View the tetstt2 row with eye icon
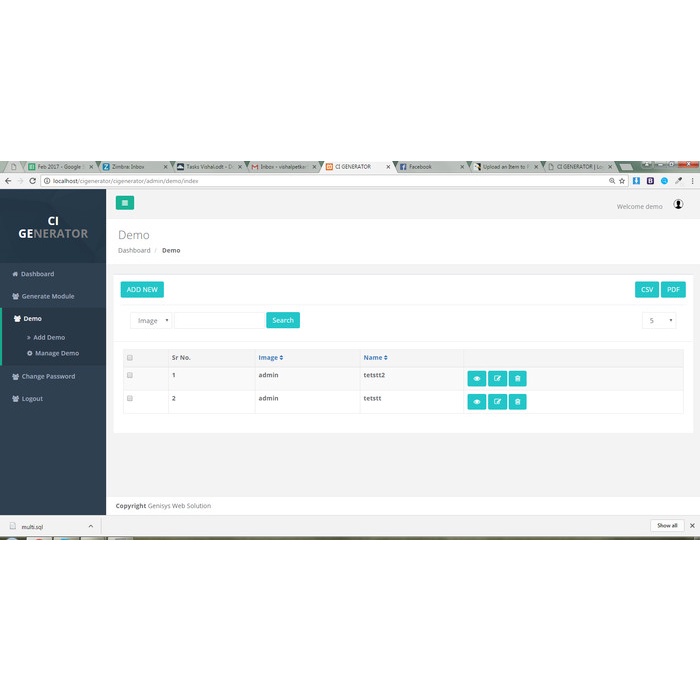This screenshot has width=700, height=700. click(x=477, y=379)
